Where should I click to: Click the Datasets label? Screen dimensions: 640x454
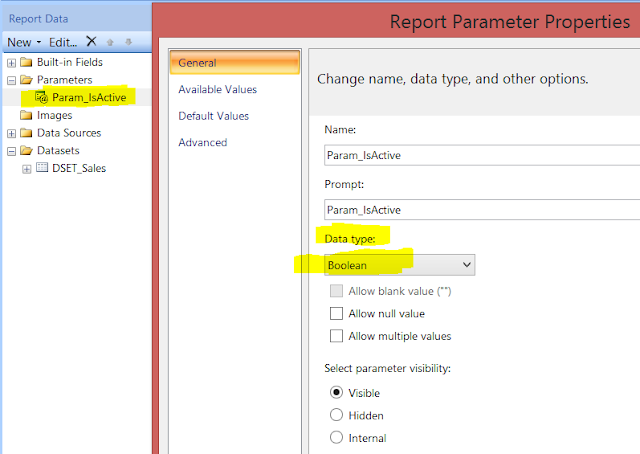click(58, 151)
